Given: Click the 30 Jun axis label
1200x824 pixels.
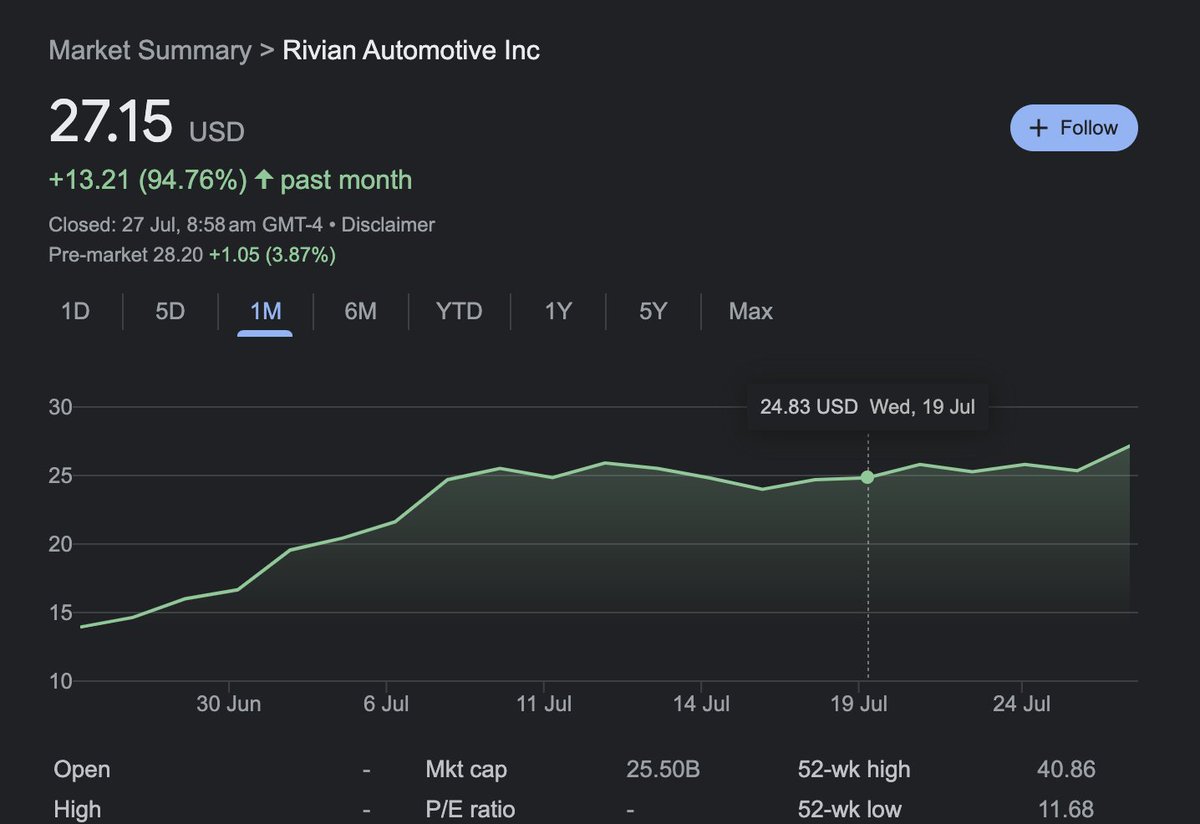Looking at the screenshot, I should tap(229, 704).
